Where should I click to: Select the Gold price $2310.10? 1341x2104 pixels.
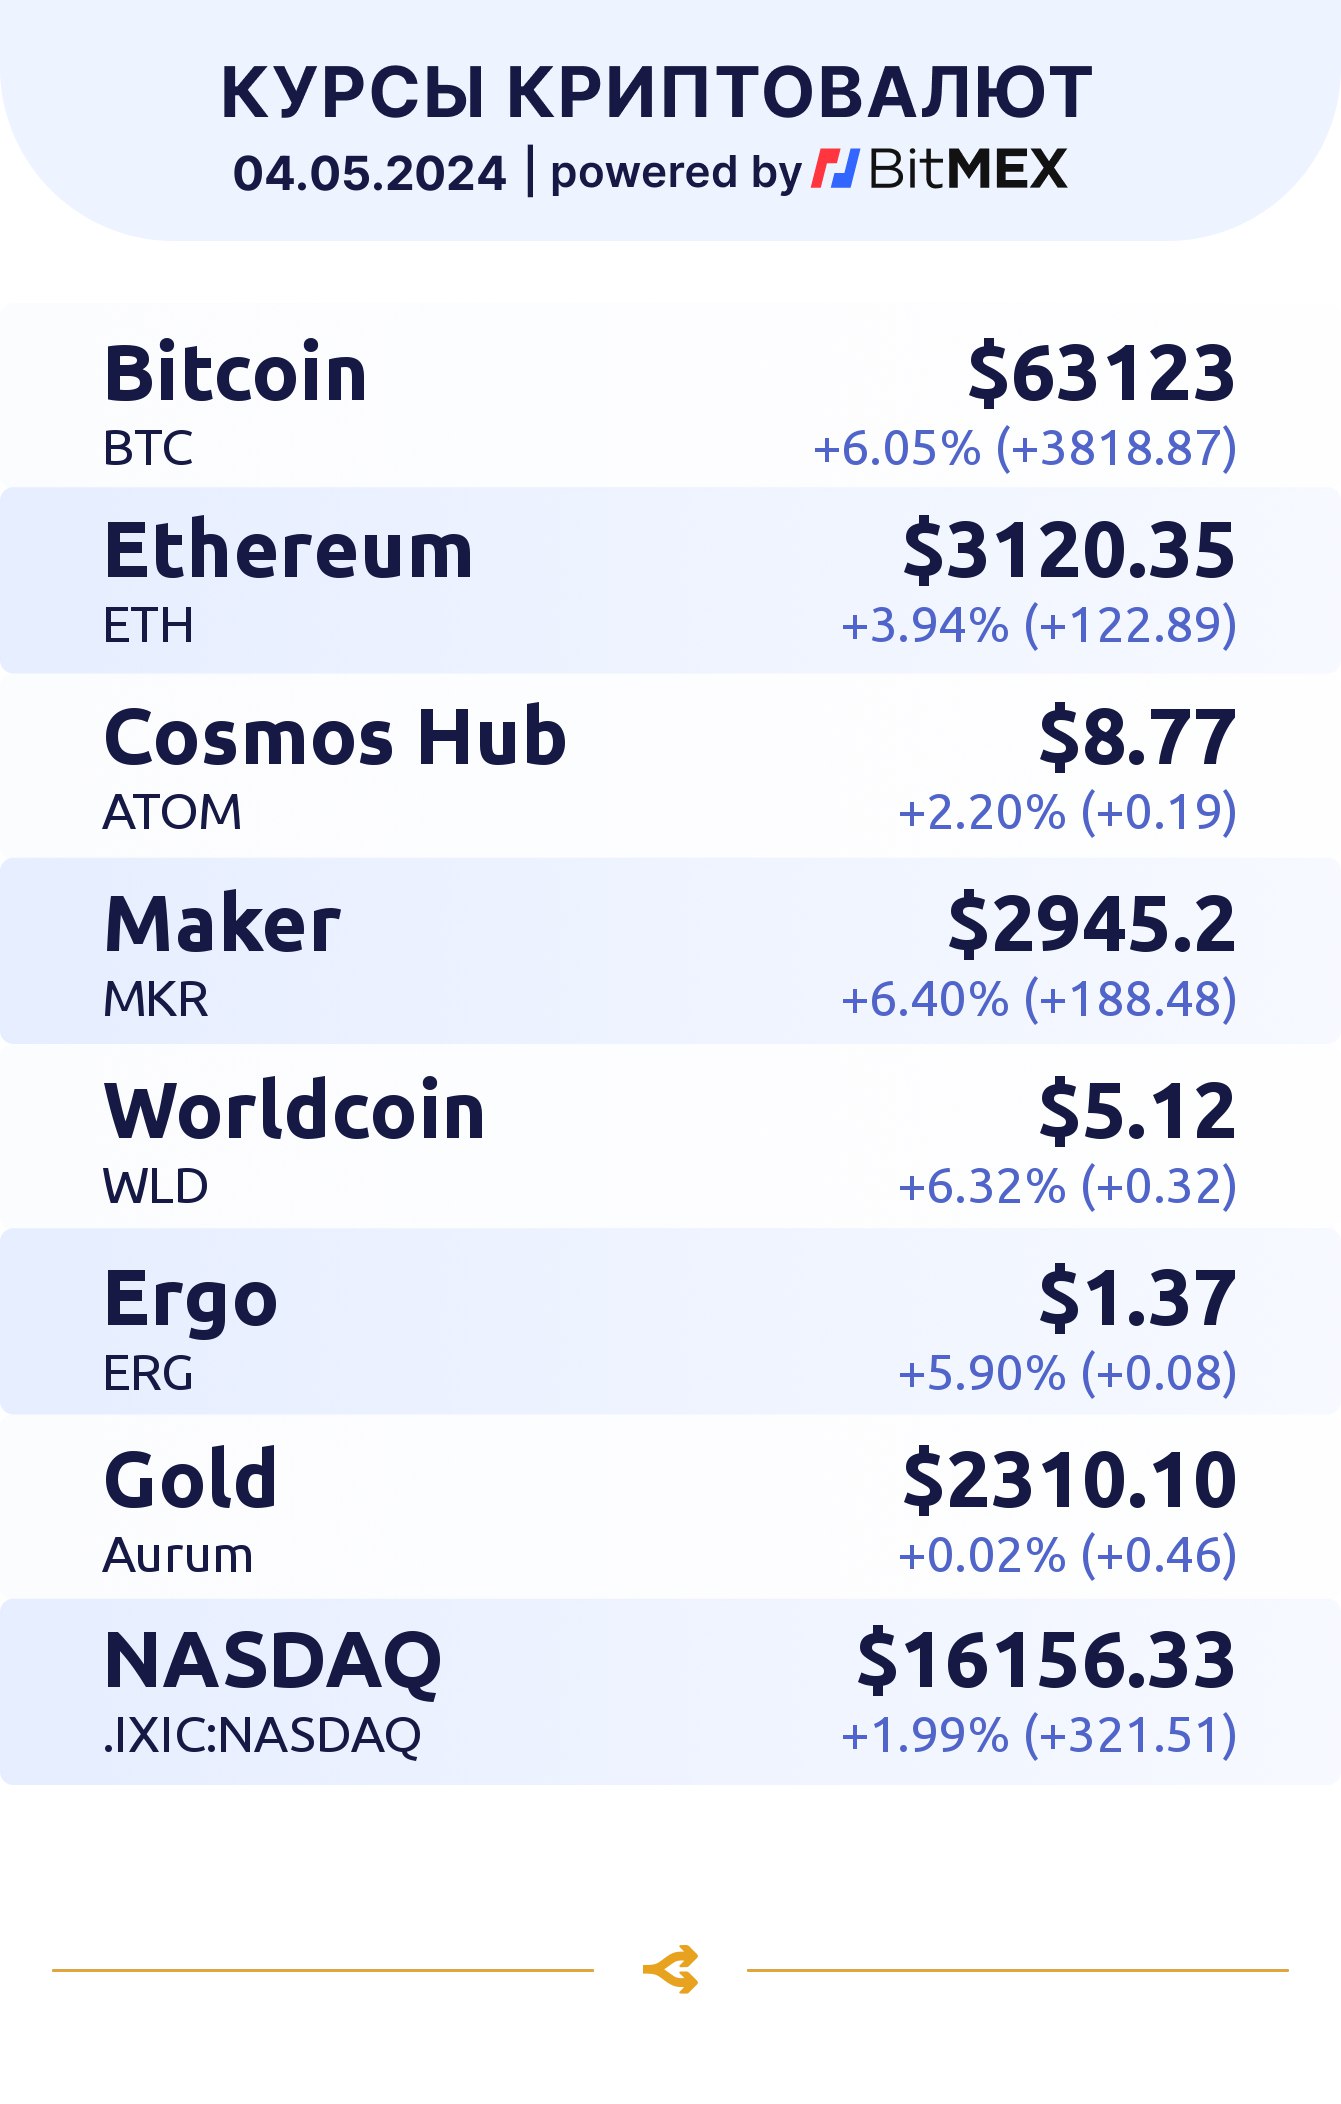point(1069,1480)
